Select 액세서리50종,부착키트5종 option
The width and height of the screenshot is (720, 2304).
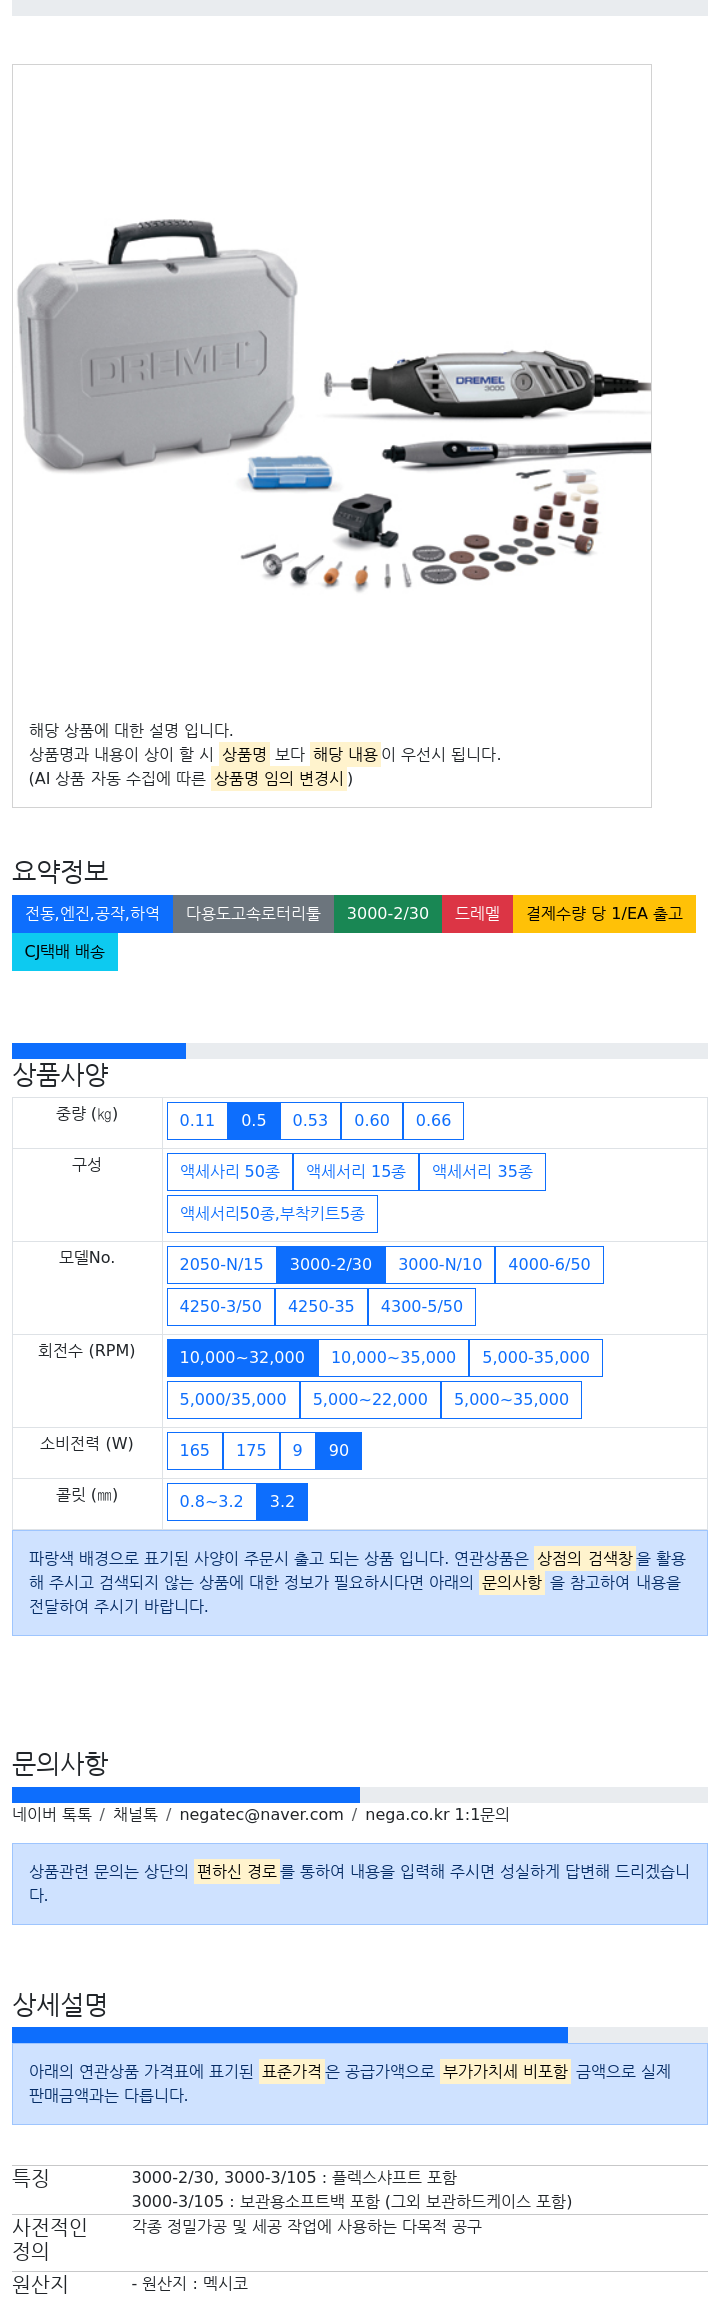pos(272,1214)
